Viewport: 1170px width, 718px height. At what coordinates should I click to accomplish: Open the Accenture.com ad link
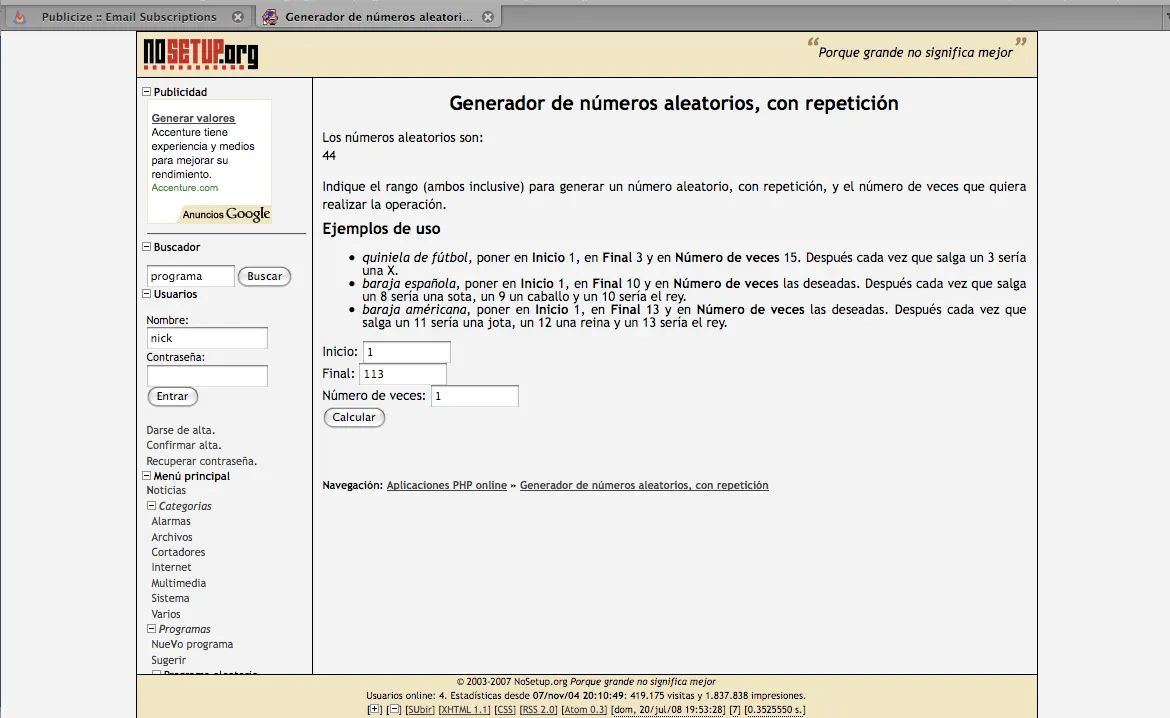(x=184, y=188)
